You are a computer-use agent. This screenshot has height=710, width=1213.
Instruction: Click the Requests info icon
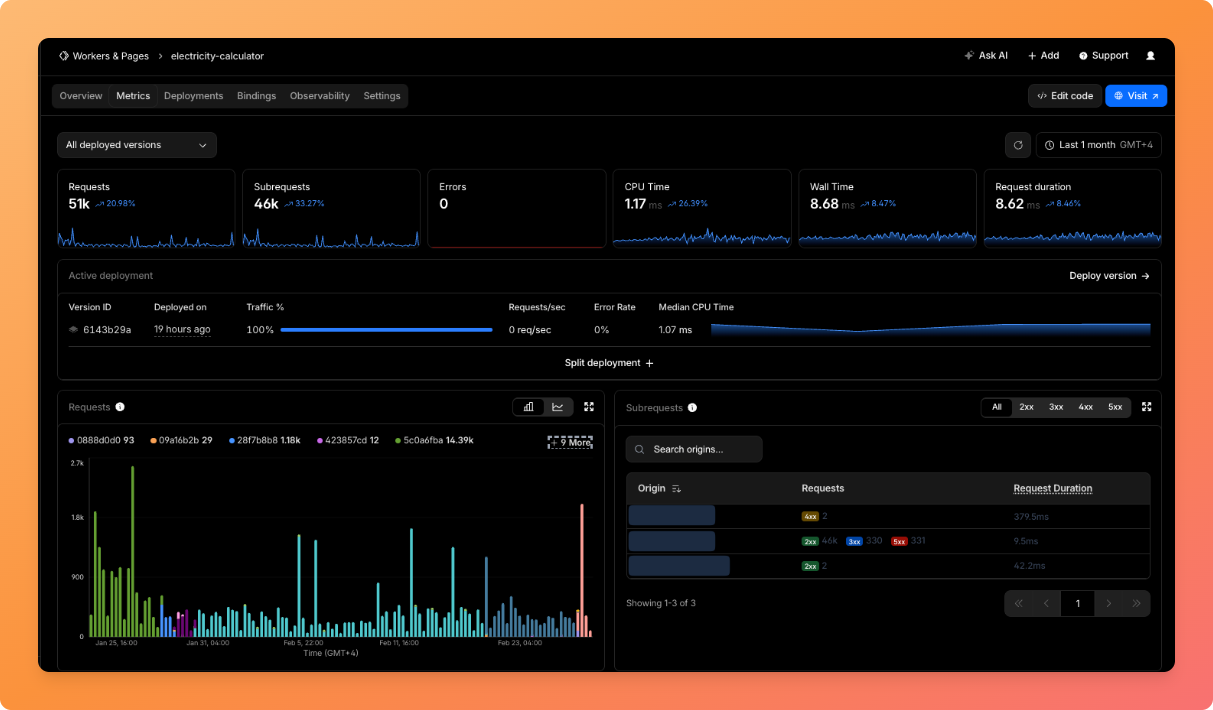click(x=120, y=407)
